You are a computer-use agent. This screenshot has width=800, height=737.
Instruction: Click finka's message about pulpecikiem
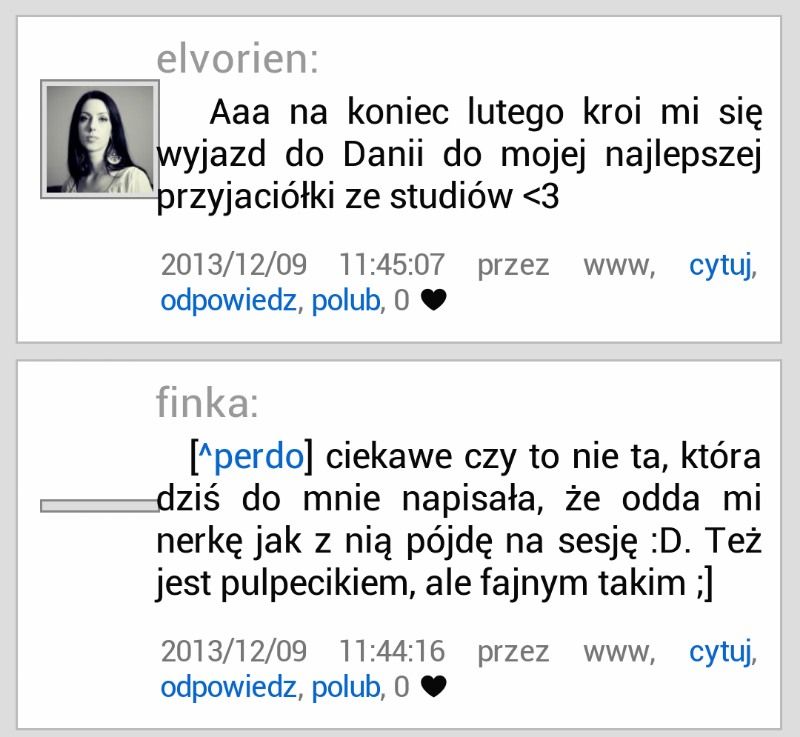[x=459, y=520]
